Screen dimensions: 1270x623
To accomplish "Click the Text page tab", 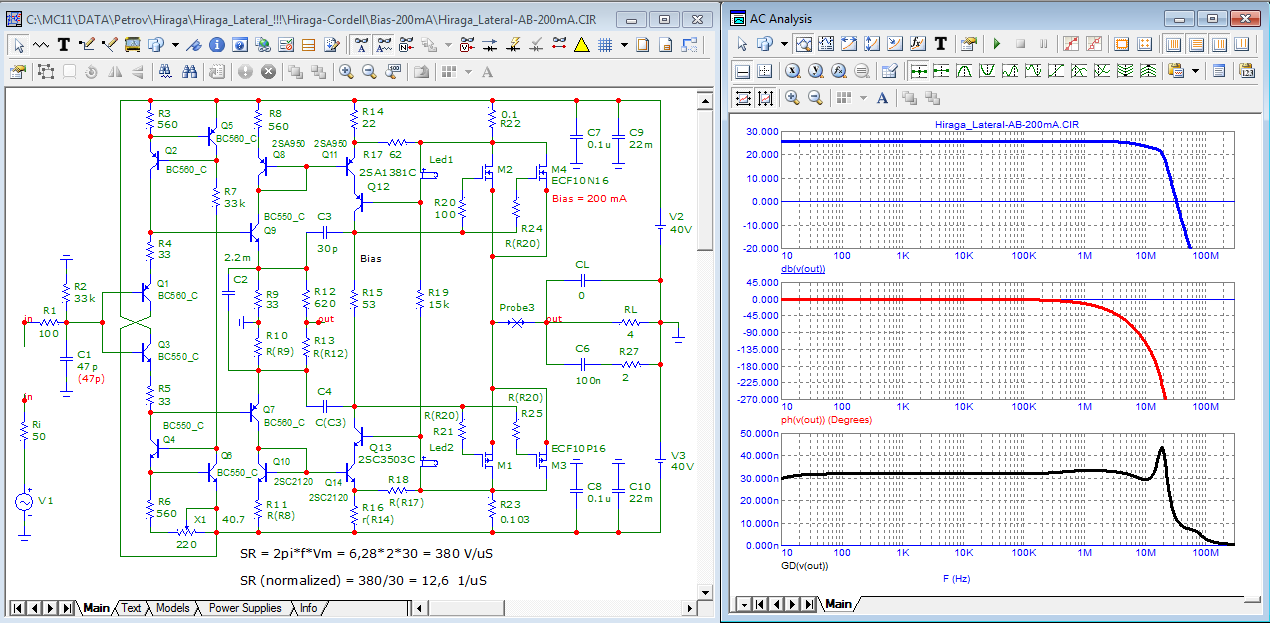I will 131,608.
